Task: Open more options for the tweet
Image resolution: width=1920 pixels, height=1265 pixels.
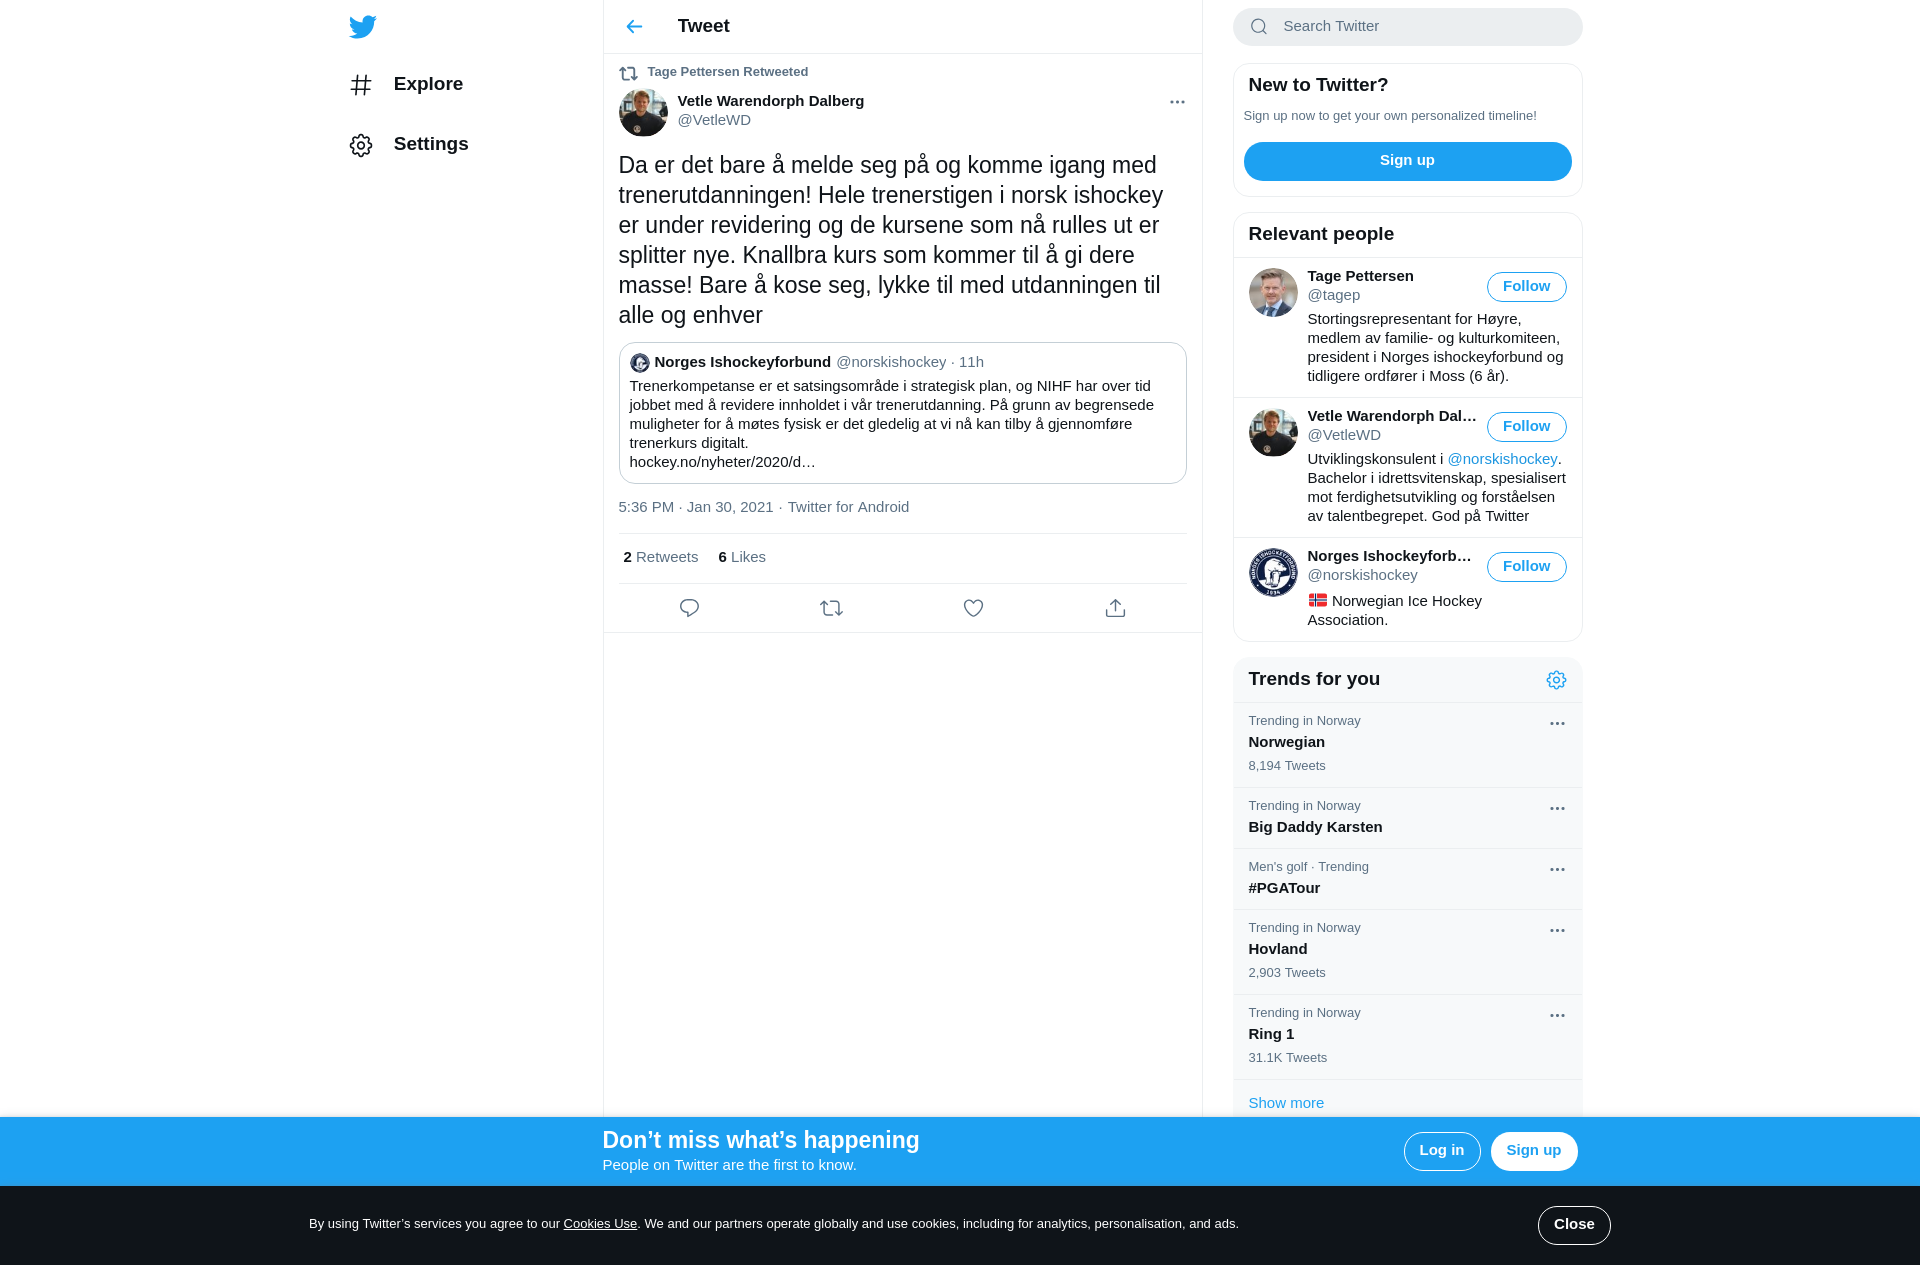Action: coord(1177,102)
